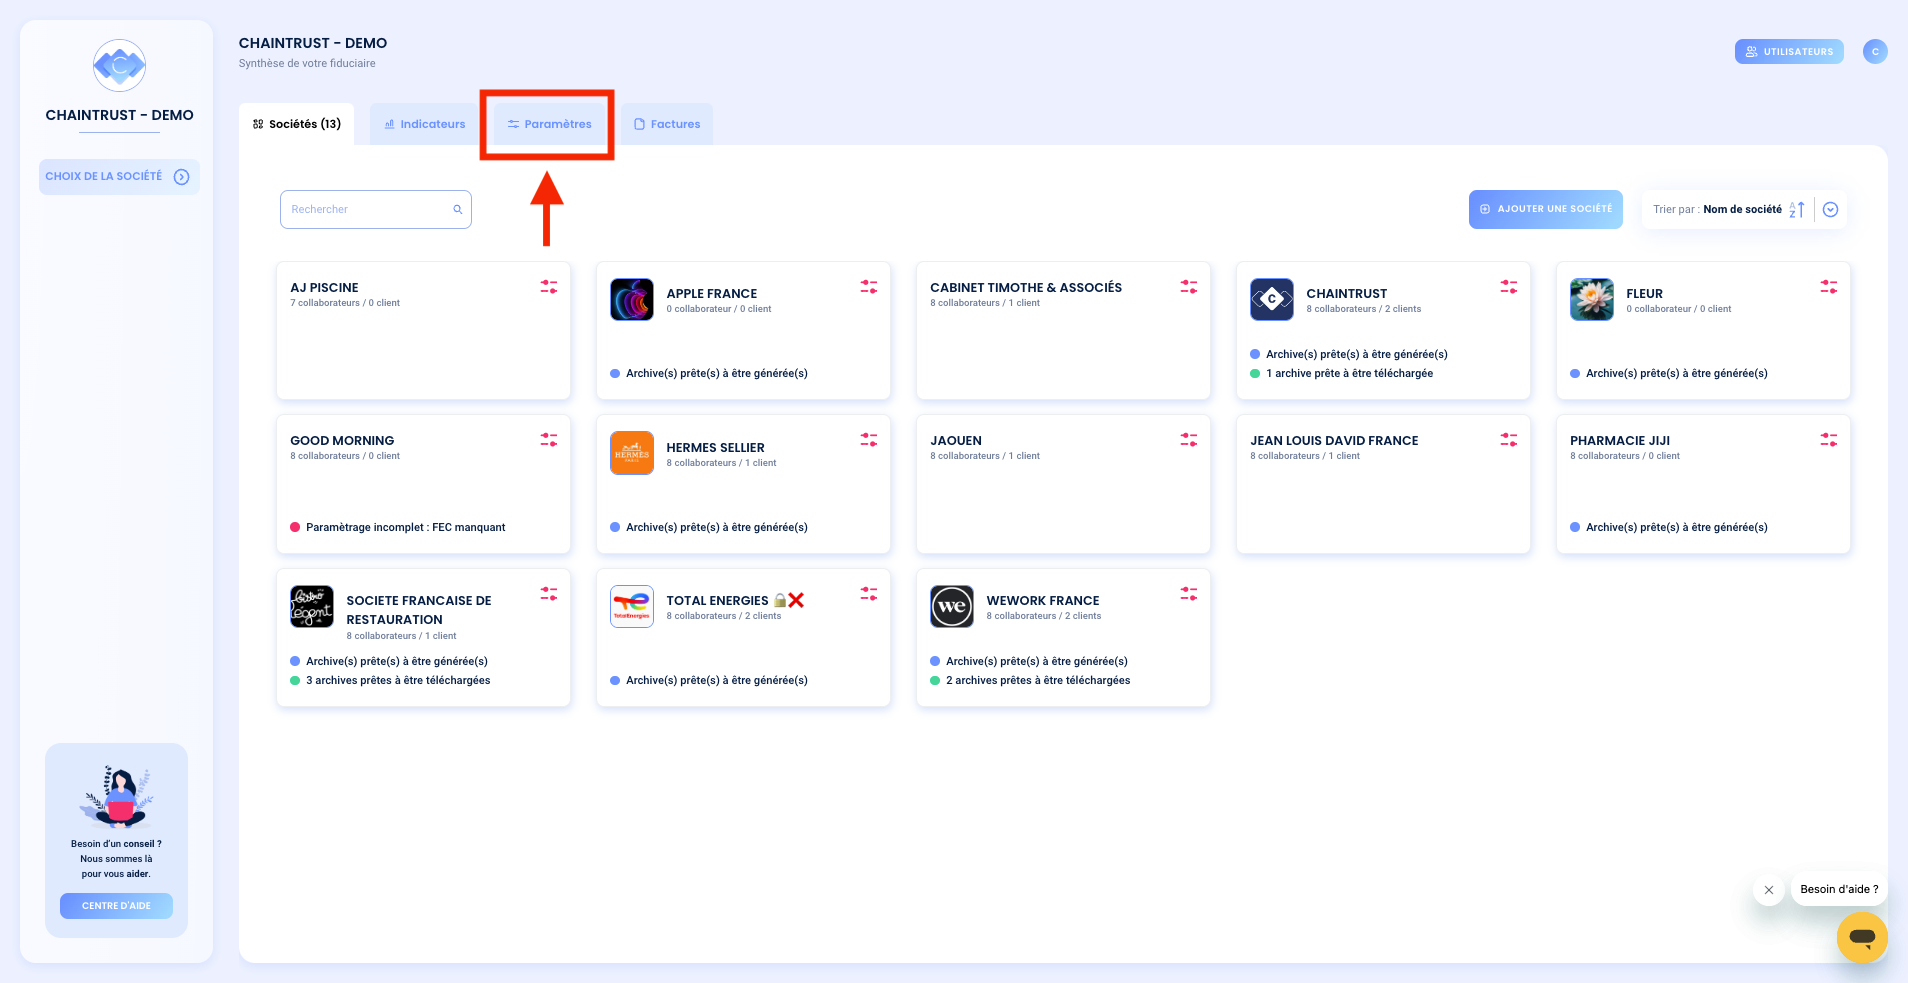Click the Chaintrust company logo on card
Image resolution: width=1908 pixels, height=983 pixels.
pos(1272,300)
